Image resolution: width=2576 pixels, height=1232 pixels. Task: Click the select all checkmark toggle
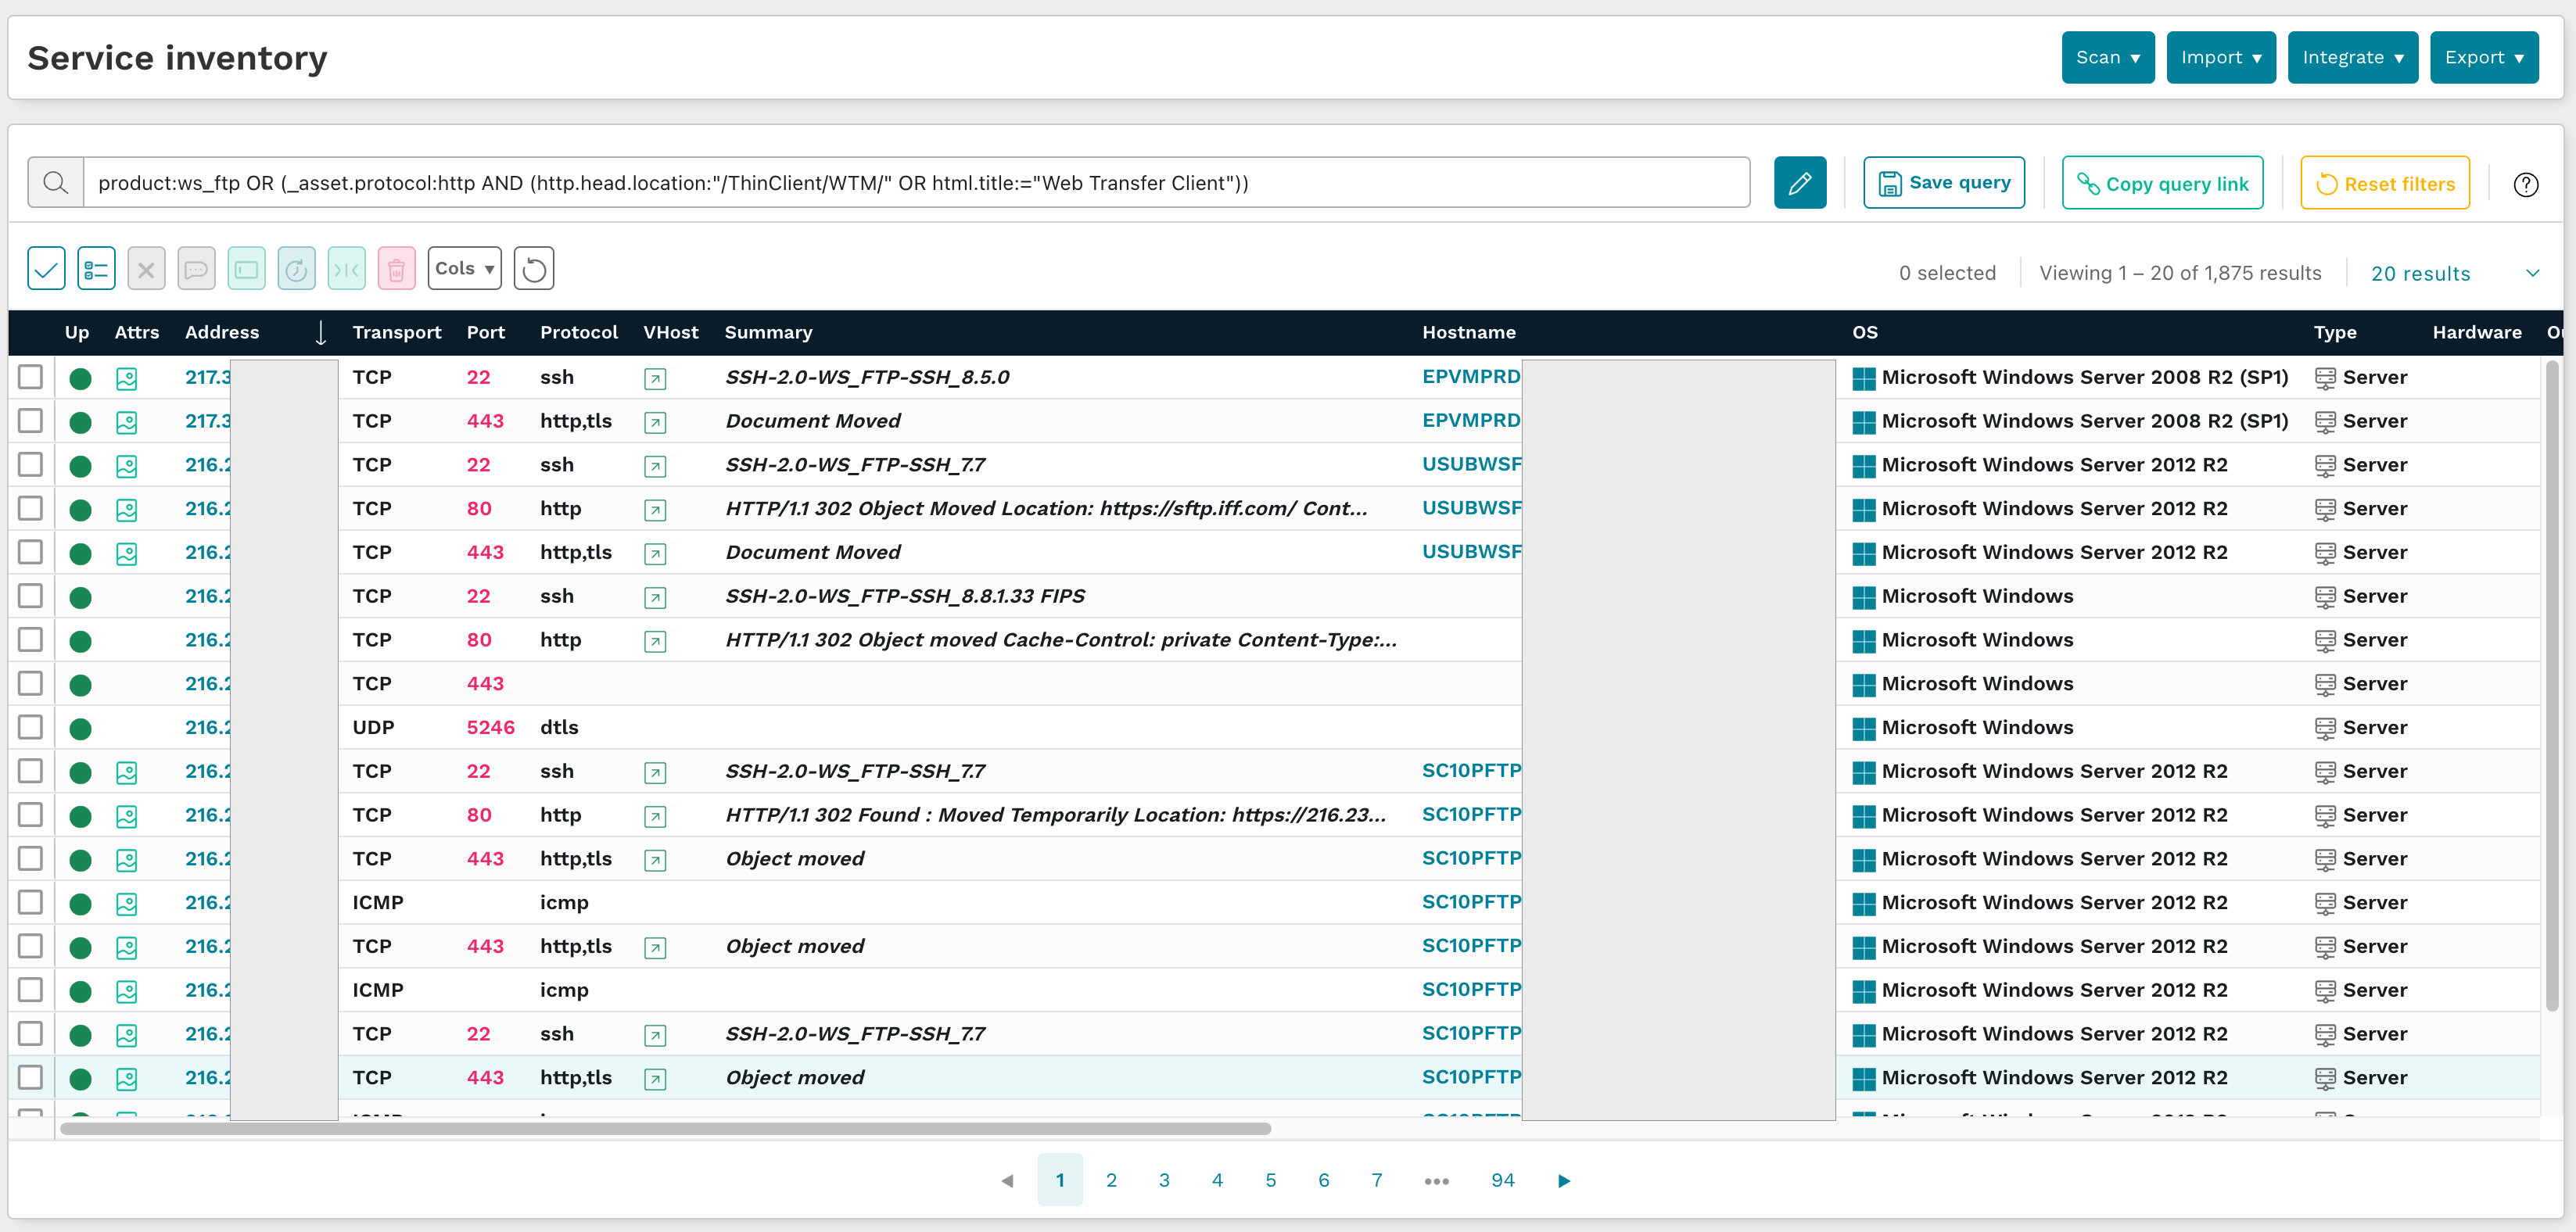[x=46, y=268]
